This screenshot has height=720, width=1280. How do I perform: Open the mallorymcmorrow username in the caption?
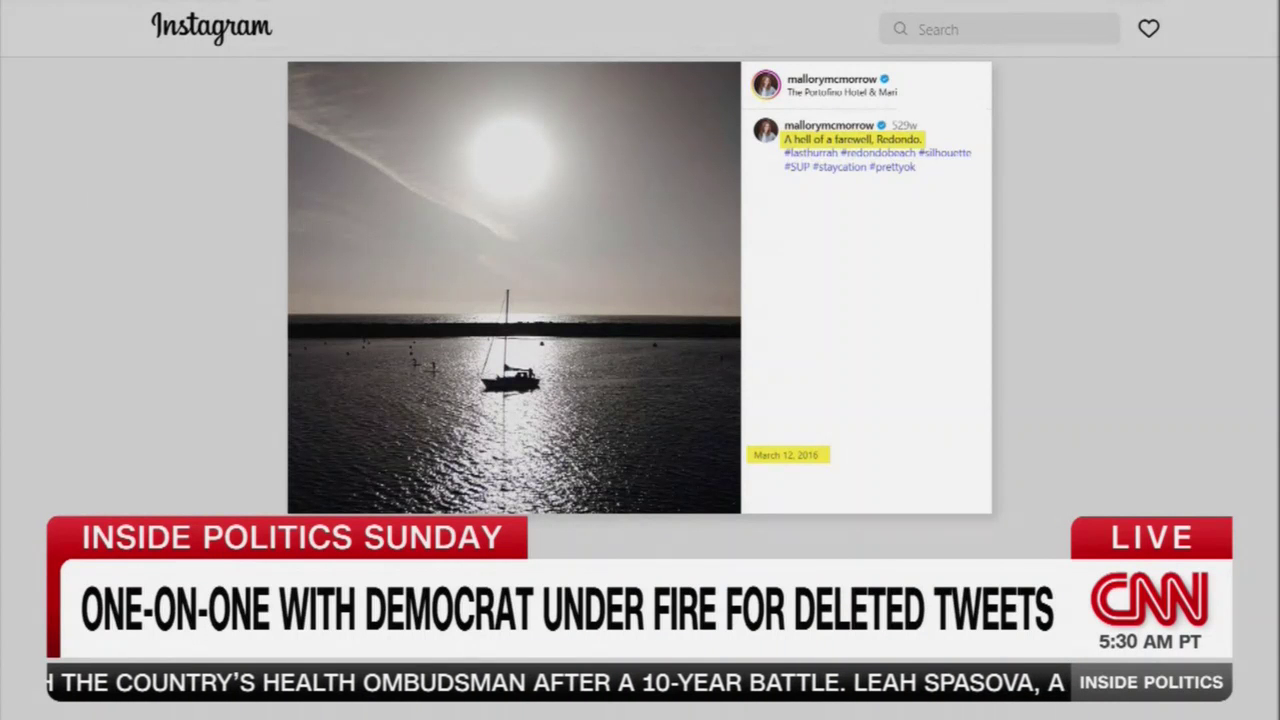(x=829, y=125)
